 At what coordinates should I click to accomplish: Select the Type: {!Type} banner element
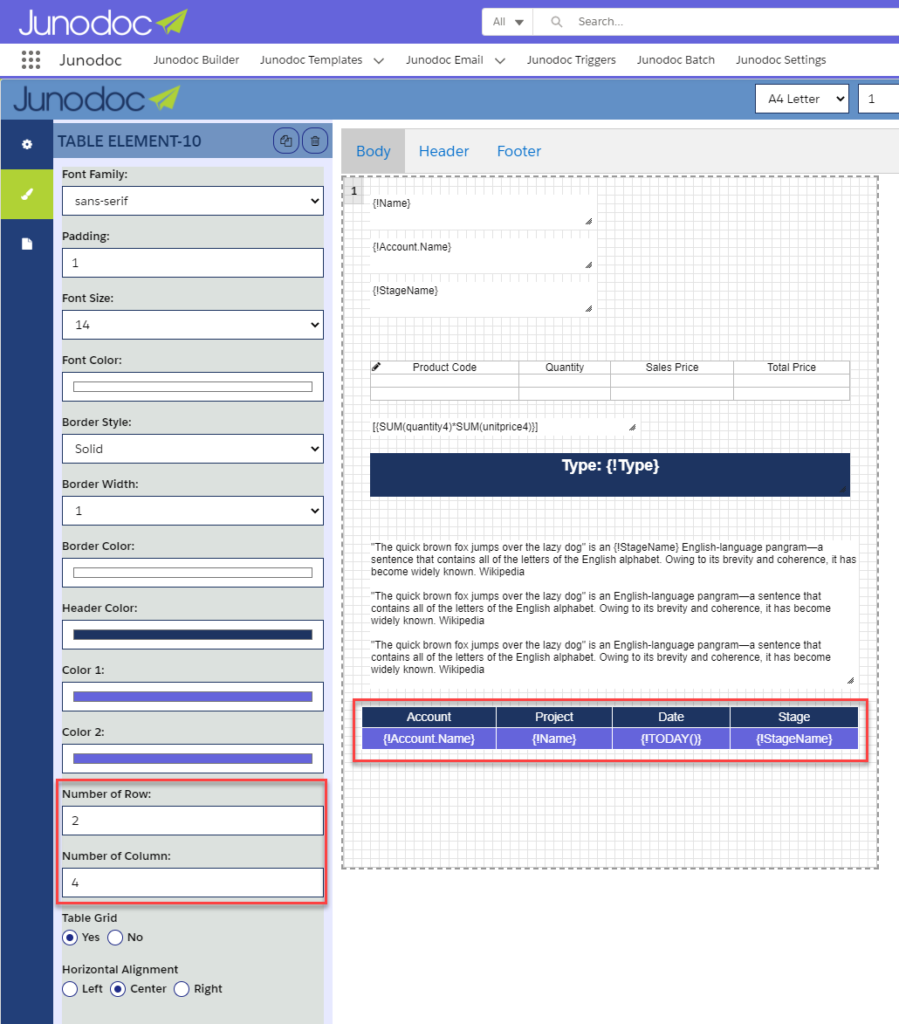click(x=610, y=475)
